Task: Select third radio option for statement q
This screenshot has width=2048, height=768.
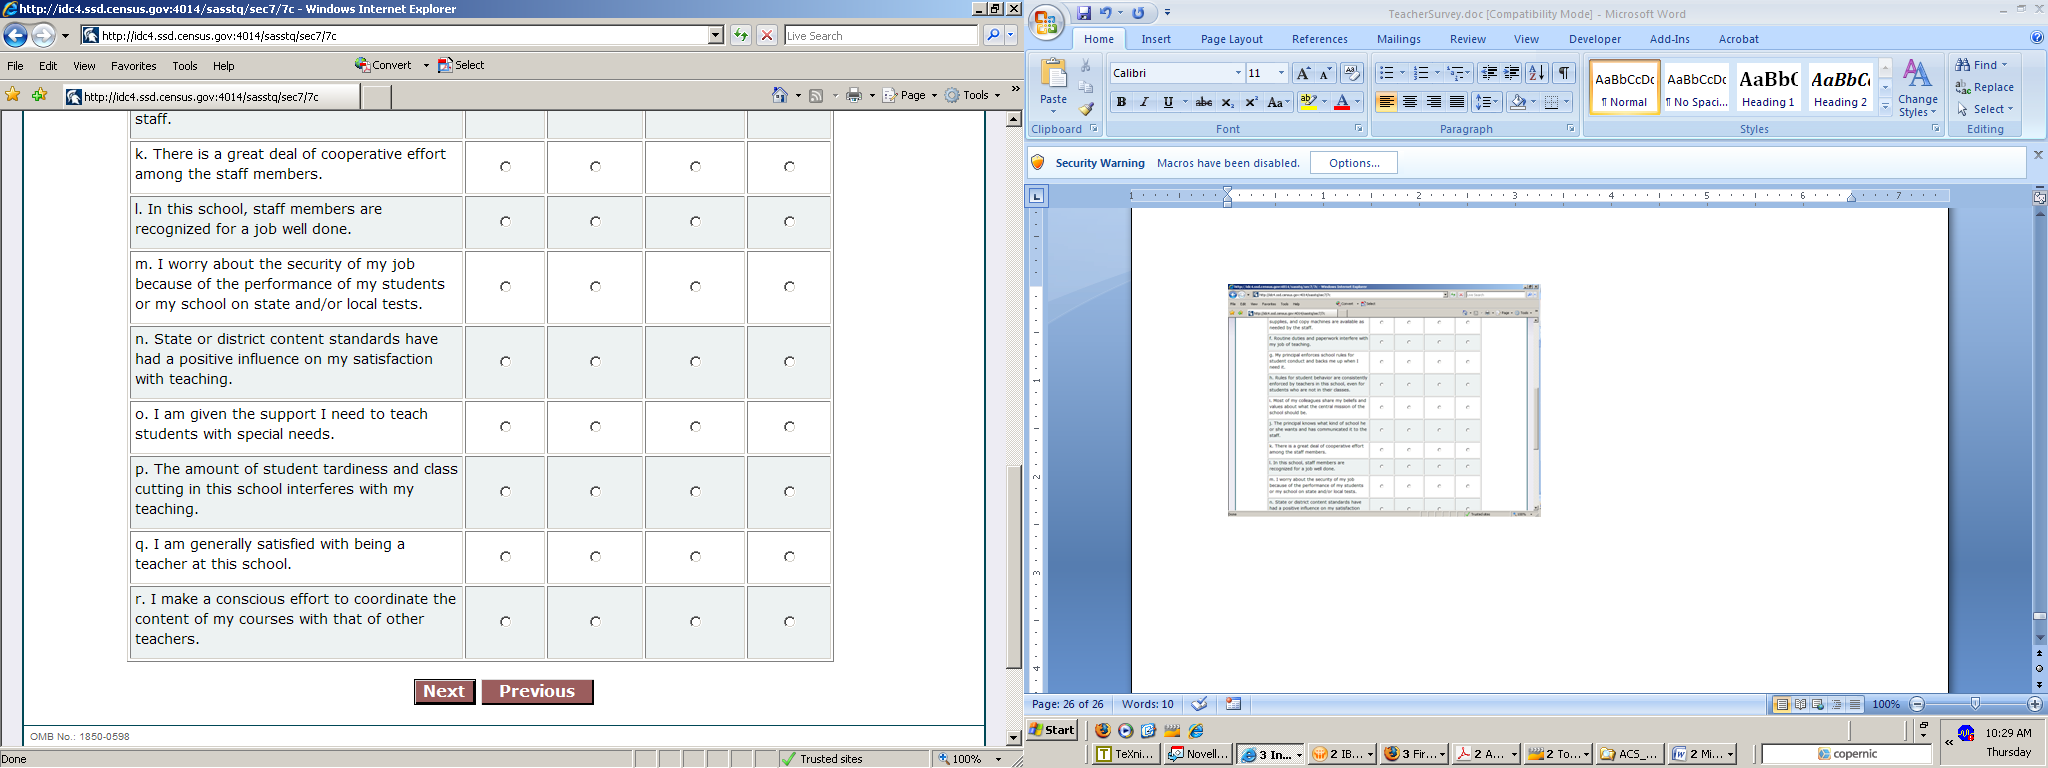Action: point(695,557)
